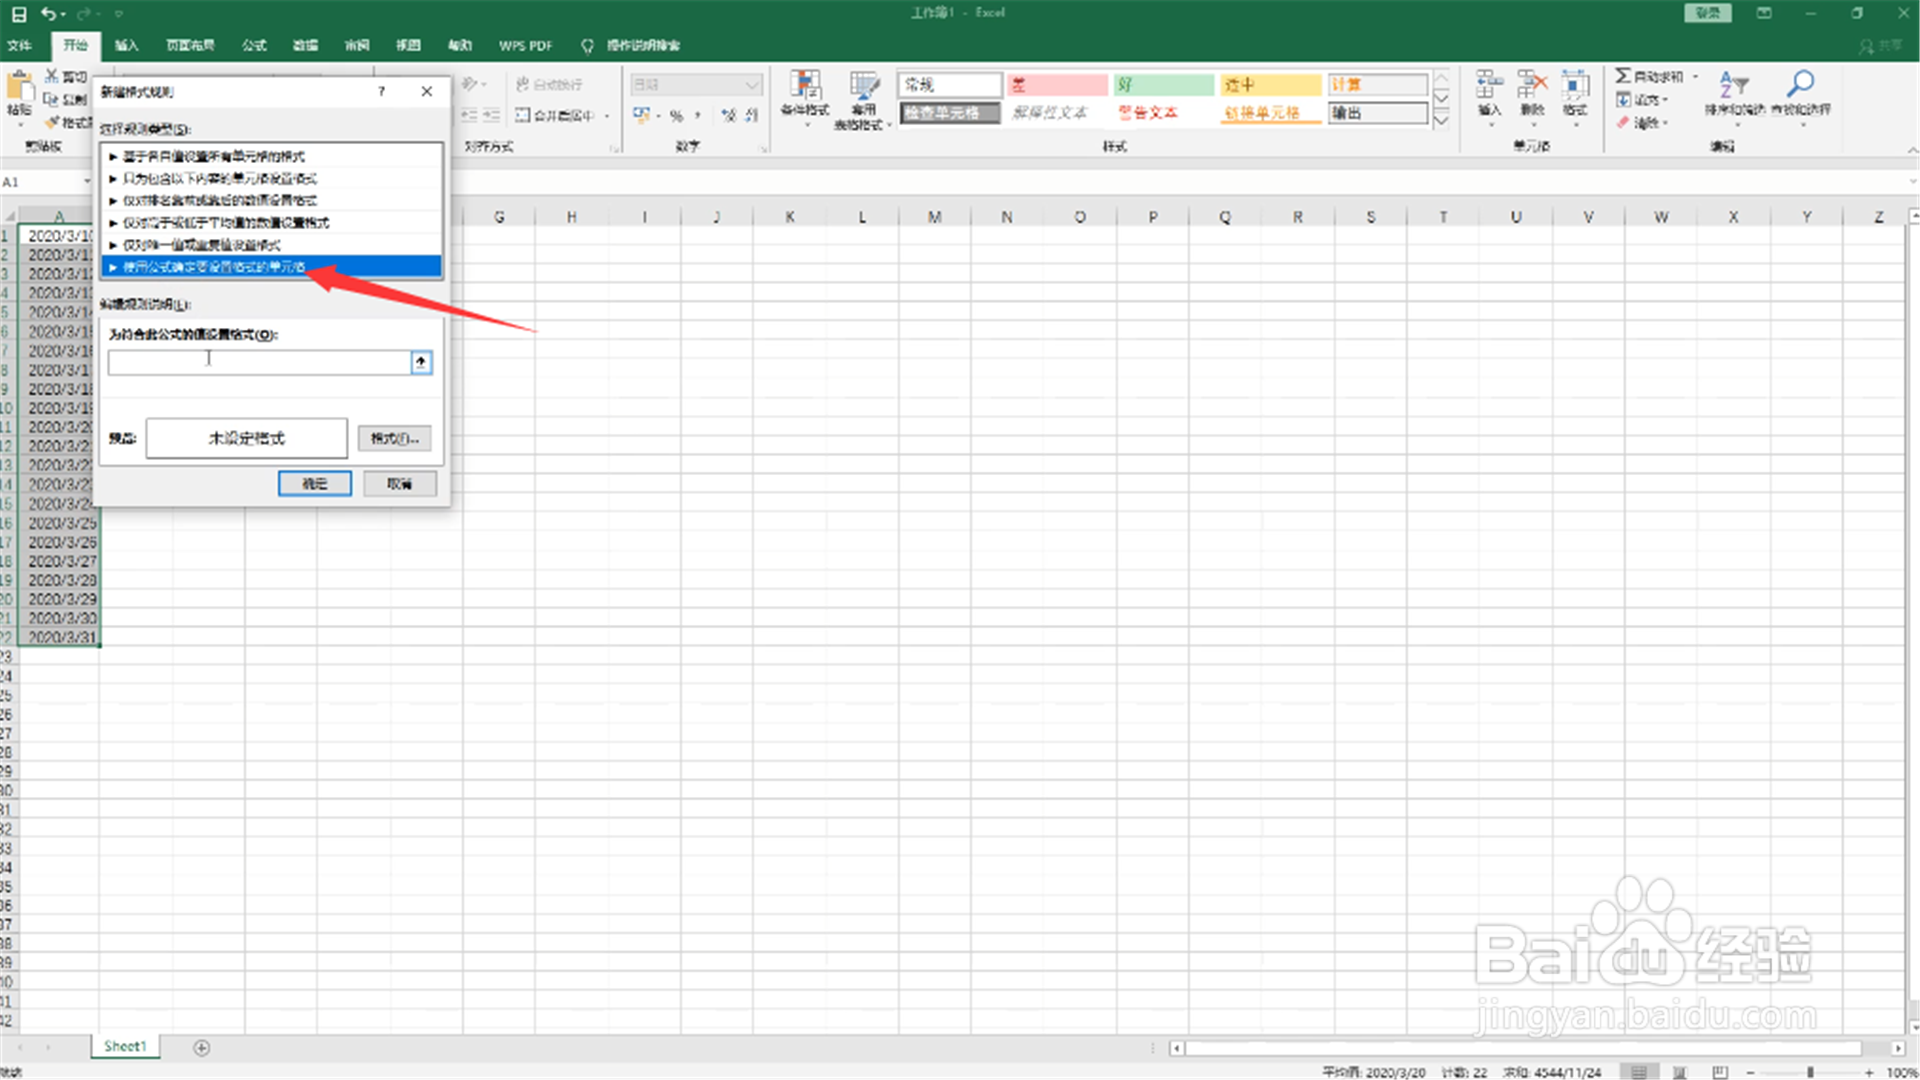This screenshot has height=1080, width=1920.
Task: Click the Delete cells icon
Action: [x=1532, y=85]
